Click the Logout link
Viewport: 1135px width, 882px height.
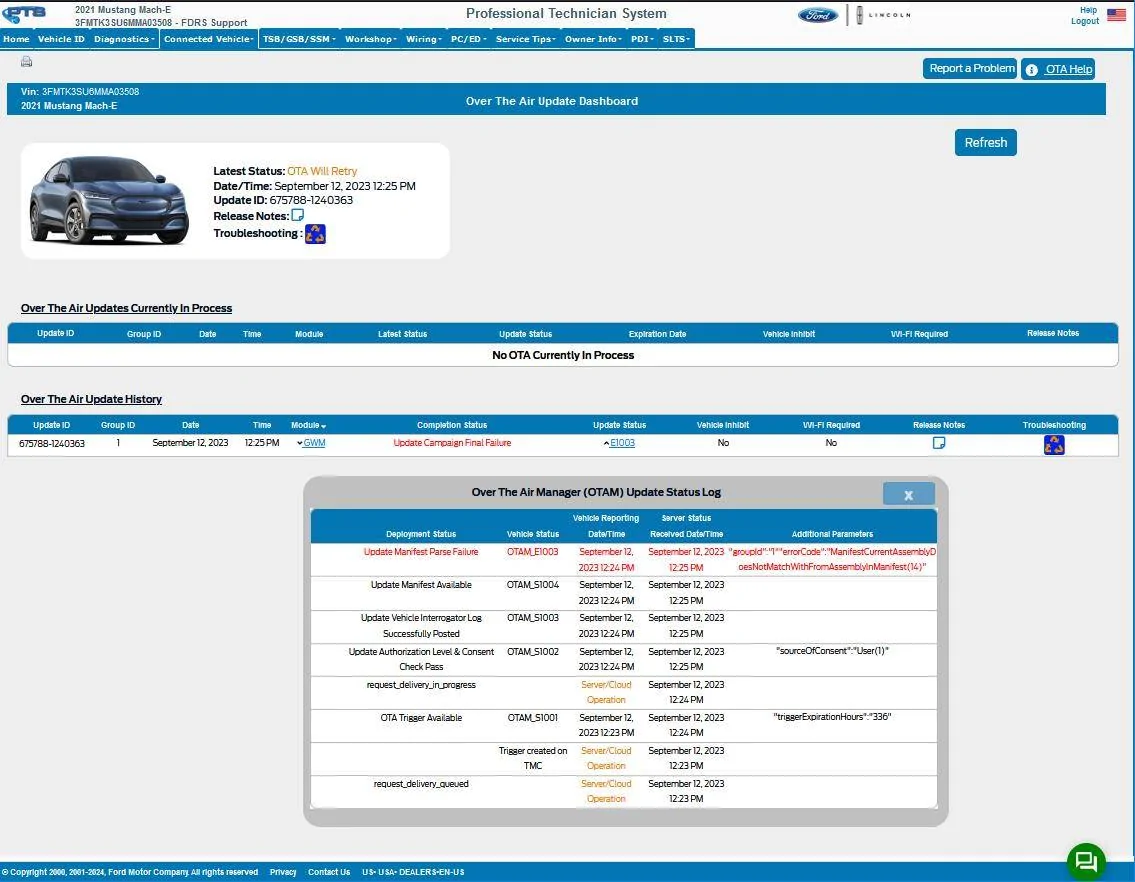(x=1085, y=21)
